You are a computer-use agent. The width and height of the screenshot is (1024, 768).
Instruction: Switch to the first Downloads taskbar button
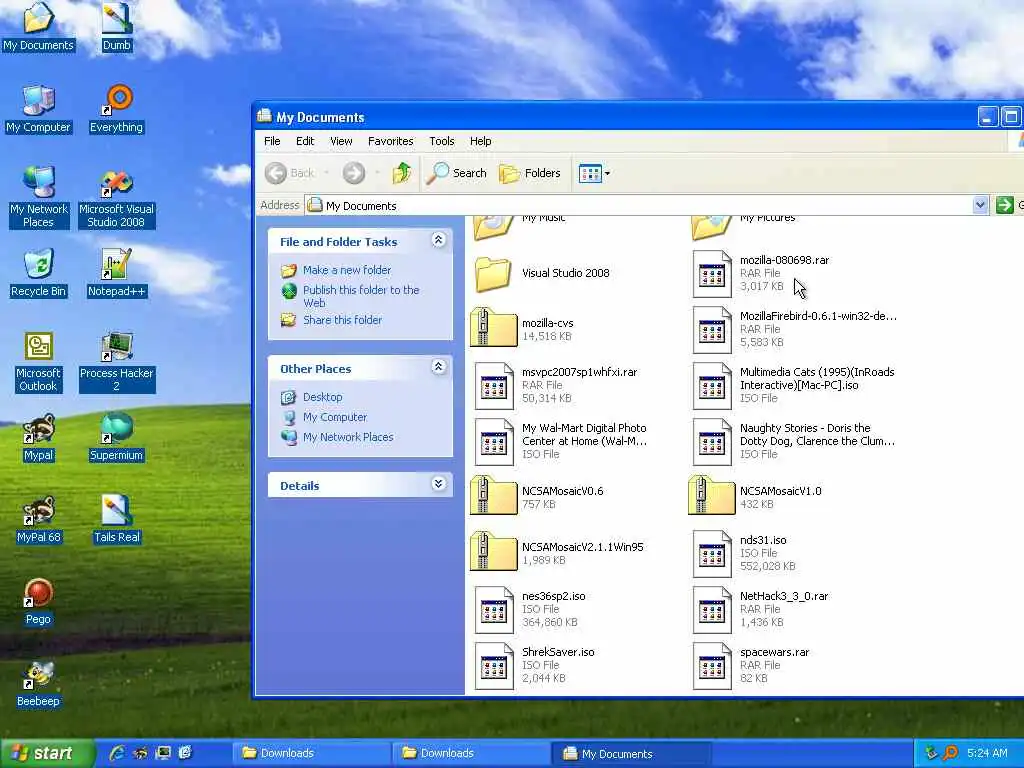tap(310, 753)
